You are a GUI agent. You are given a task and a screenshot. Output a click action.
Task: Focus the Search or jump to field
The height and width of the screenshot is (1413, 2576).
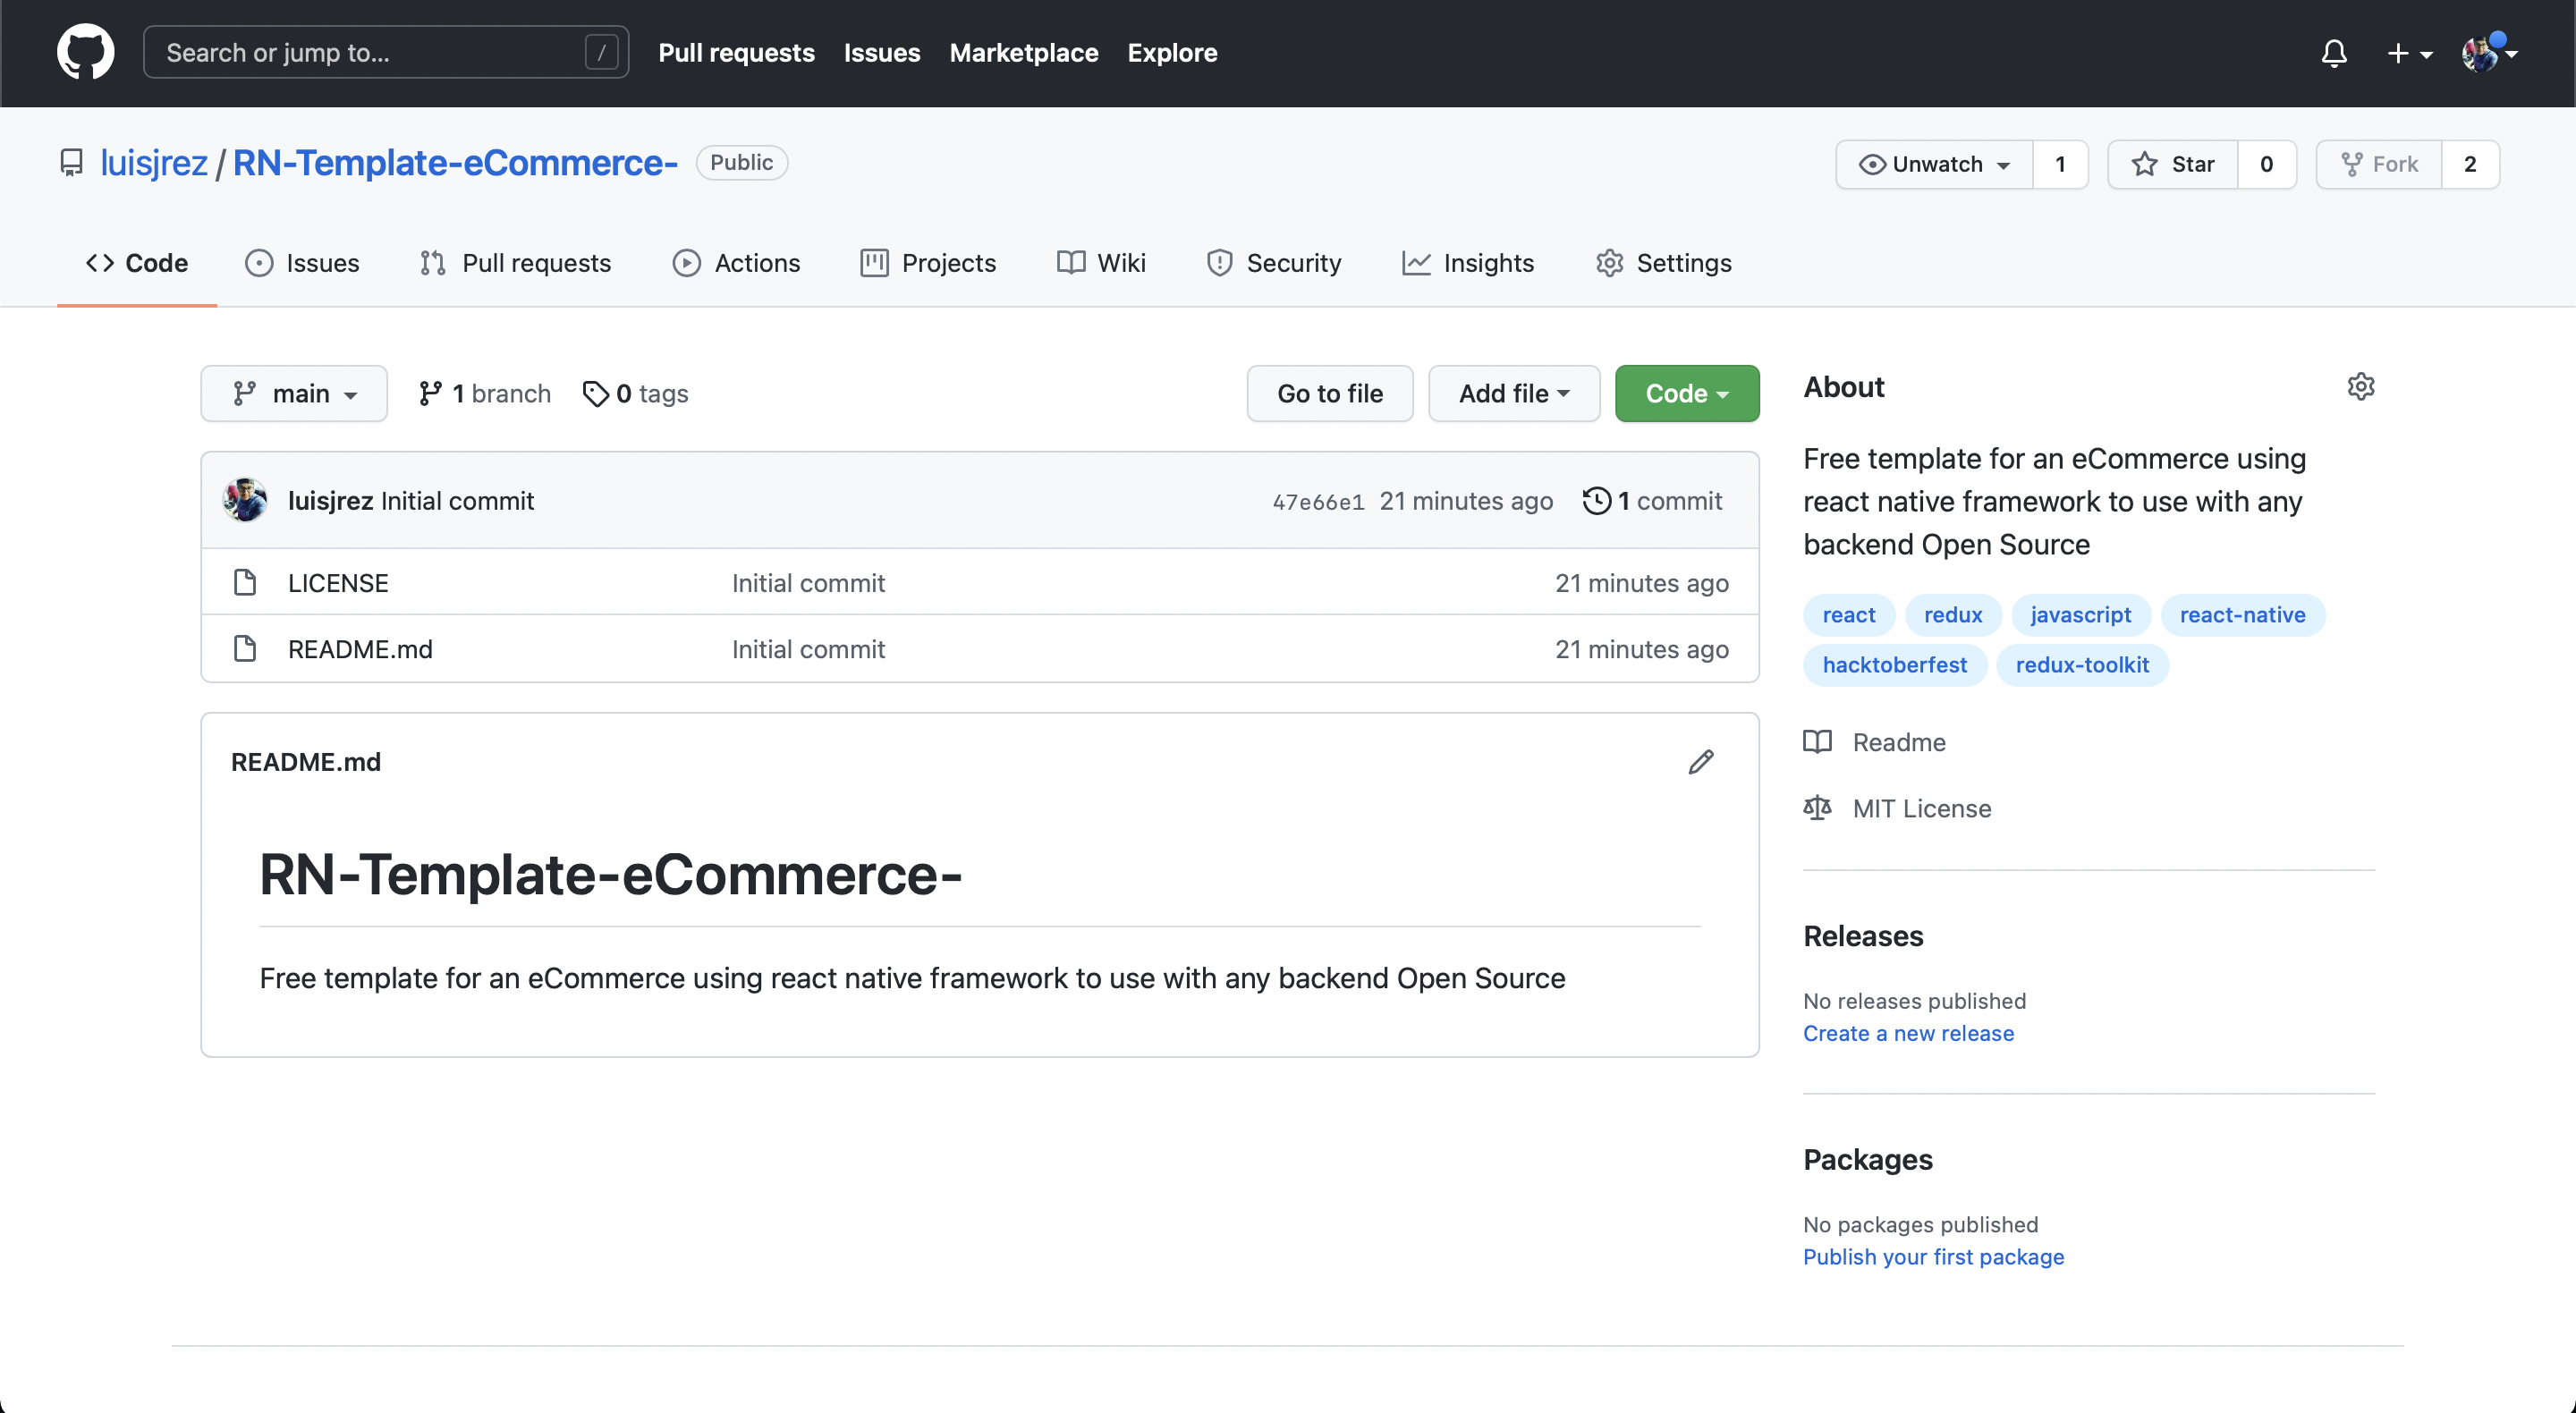tap(370, 52)
